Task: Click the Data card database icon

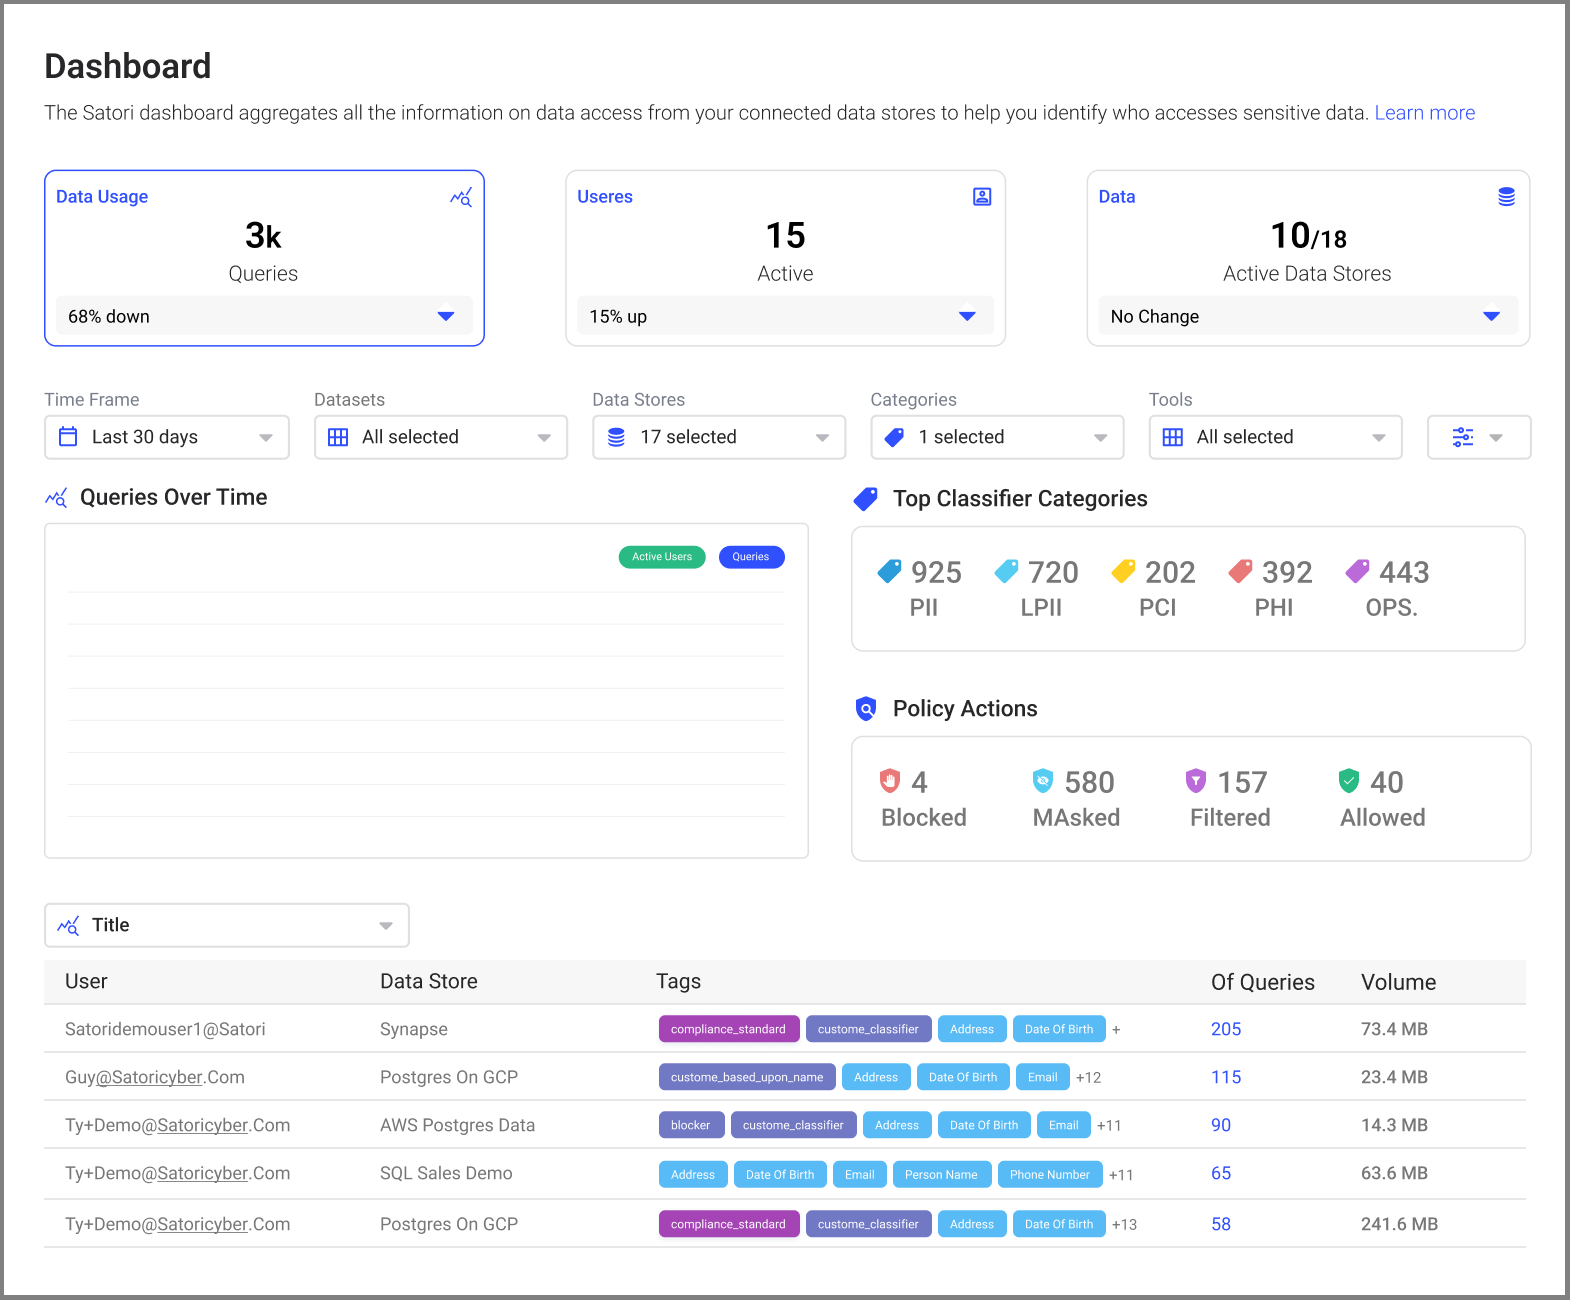Action: click(x=1506, y=197)
